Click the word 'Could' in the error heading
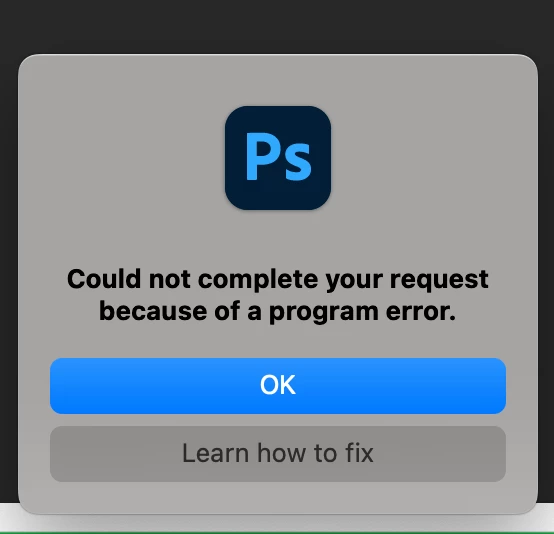The width and height of the screenshot is (554, 534). coord(104,278)
